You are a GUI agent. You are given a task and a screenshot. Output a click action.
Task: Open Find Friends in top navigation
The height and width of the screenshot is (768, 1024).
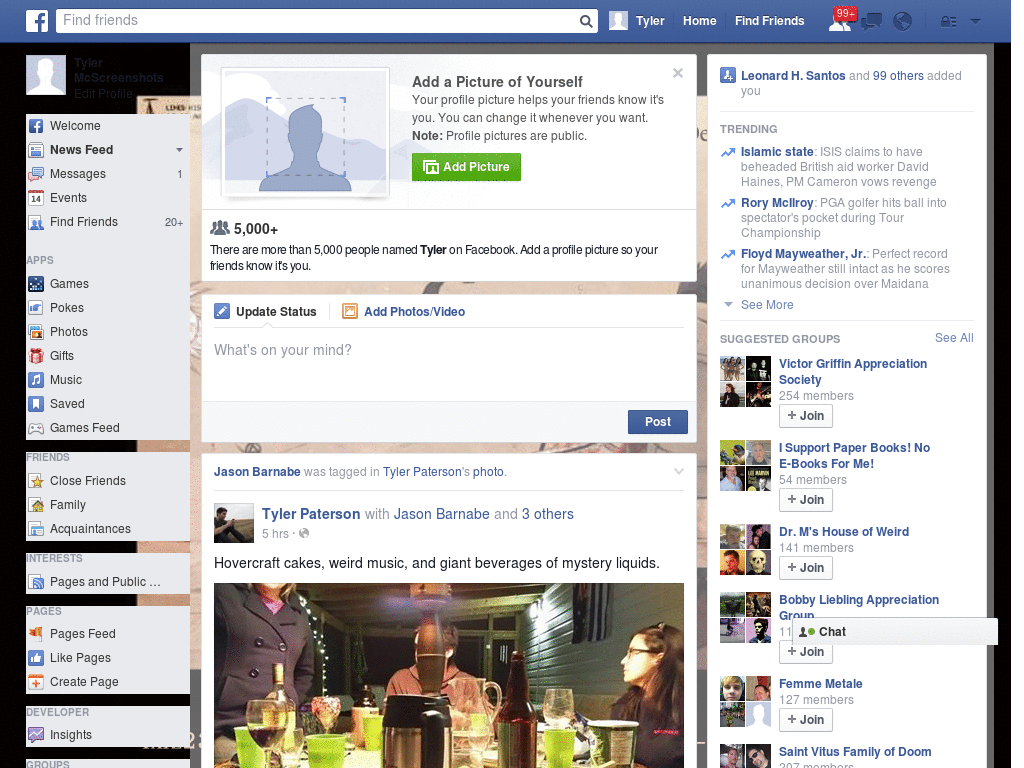(x=769, y=21)
